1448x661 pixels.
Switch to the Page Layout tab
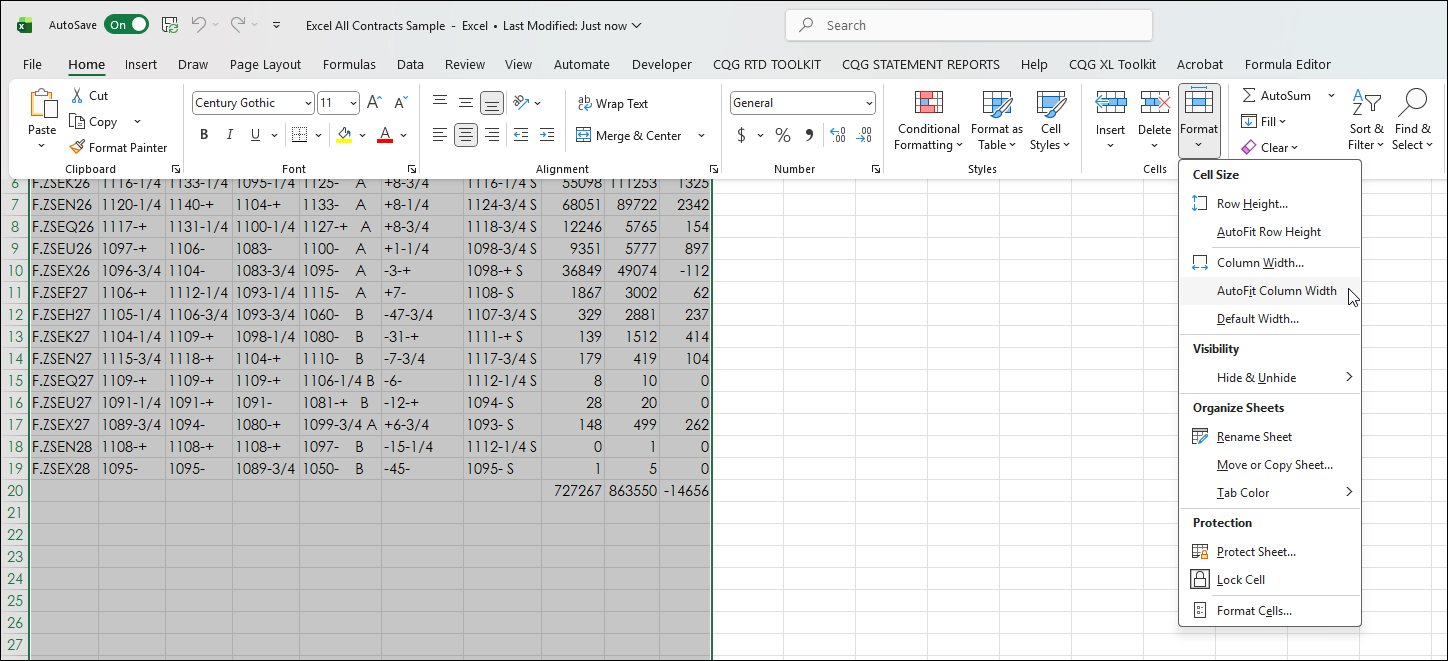(265, 64)
